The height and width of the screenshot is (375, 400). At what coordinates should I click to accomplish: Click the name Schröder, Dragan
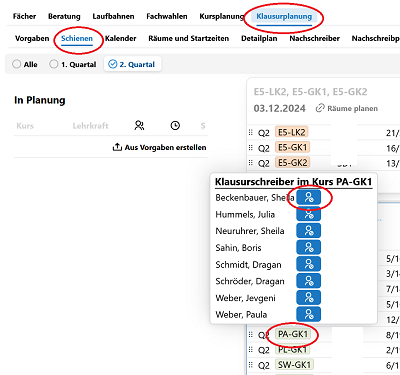[x=250, y=281]
